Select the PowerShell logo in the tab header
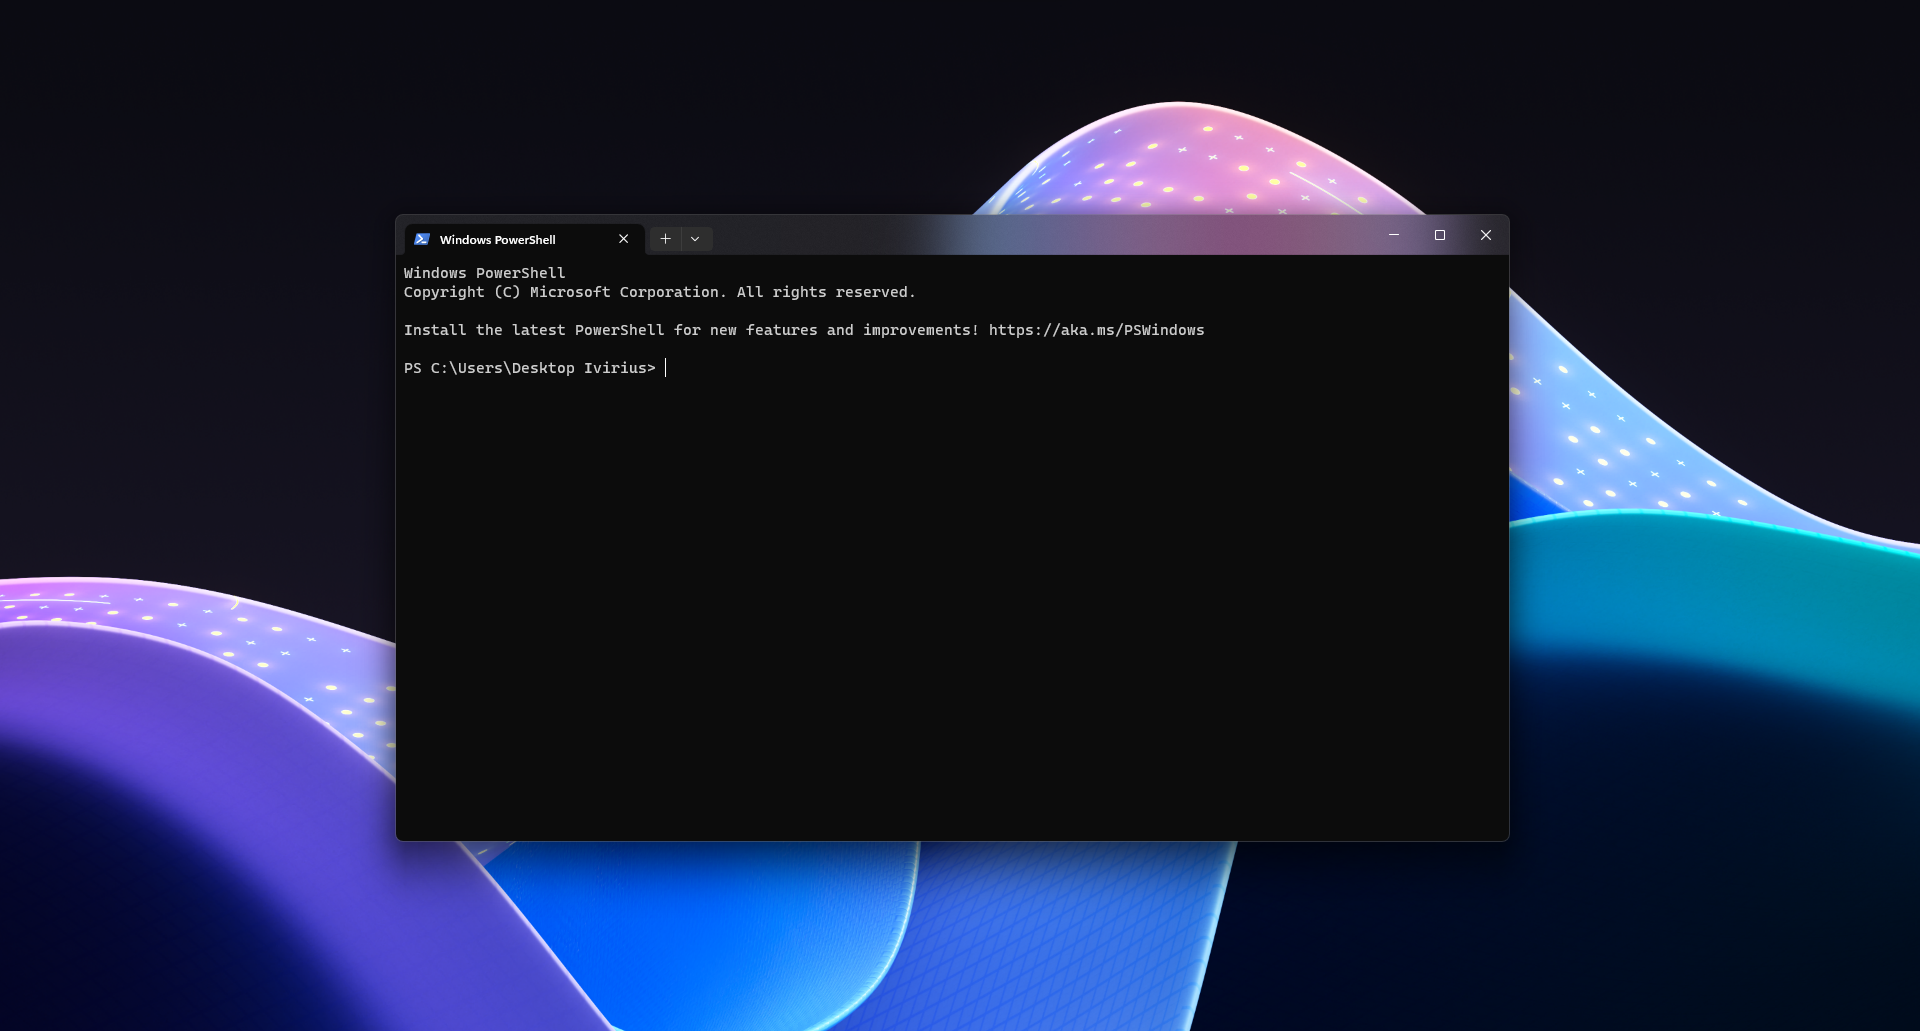This screenshot has width=1920, height=1031. click(x=423, y=239)
